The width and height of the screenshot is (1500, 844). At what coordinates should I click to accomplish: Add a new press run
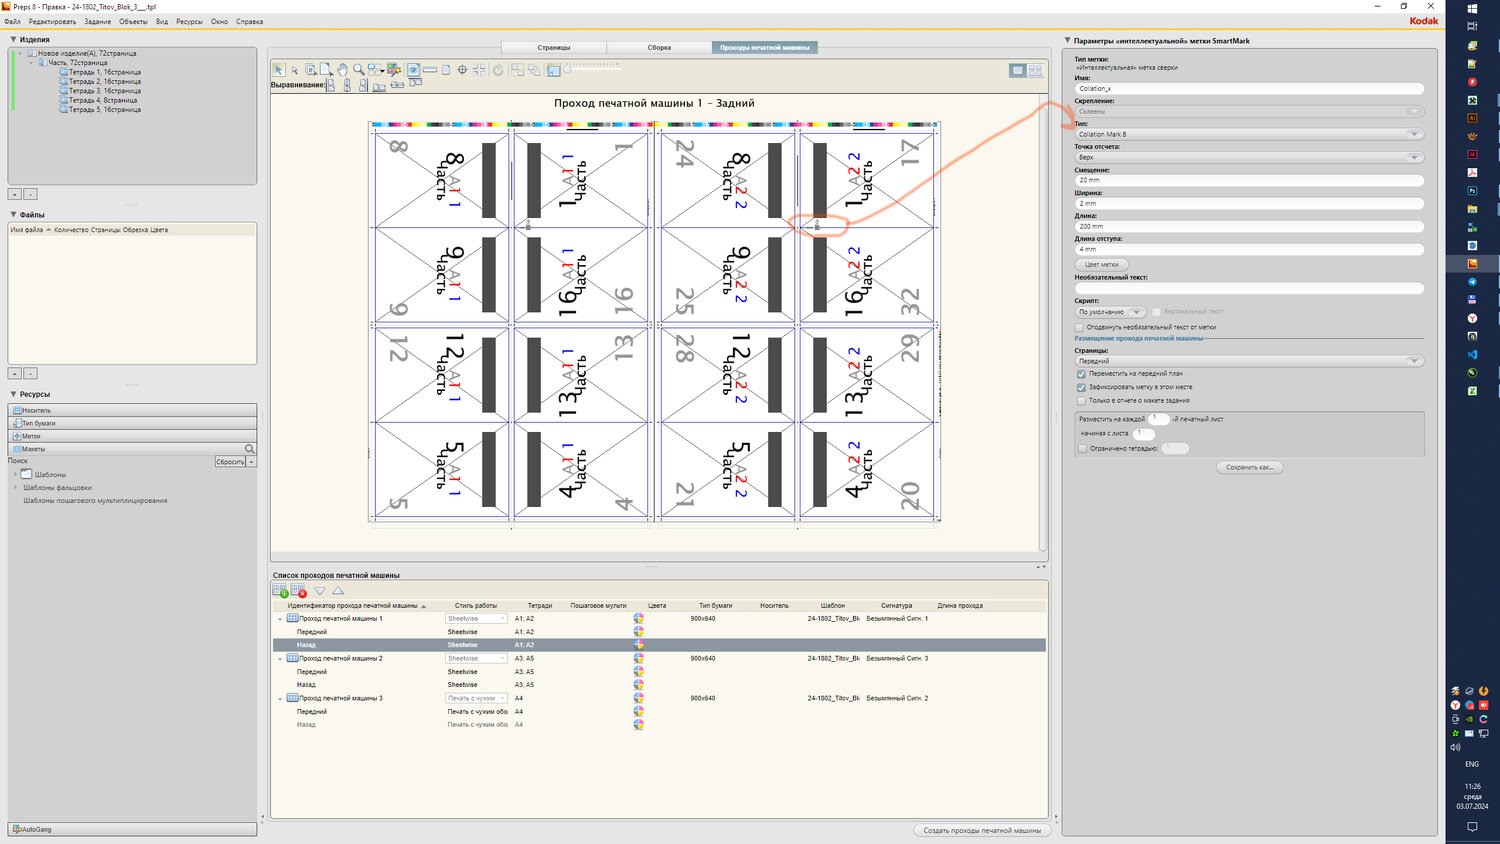pyautogui.click(x=280, y=591)
